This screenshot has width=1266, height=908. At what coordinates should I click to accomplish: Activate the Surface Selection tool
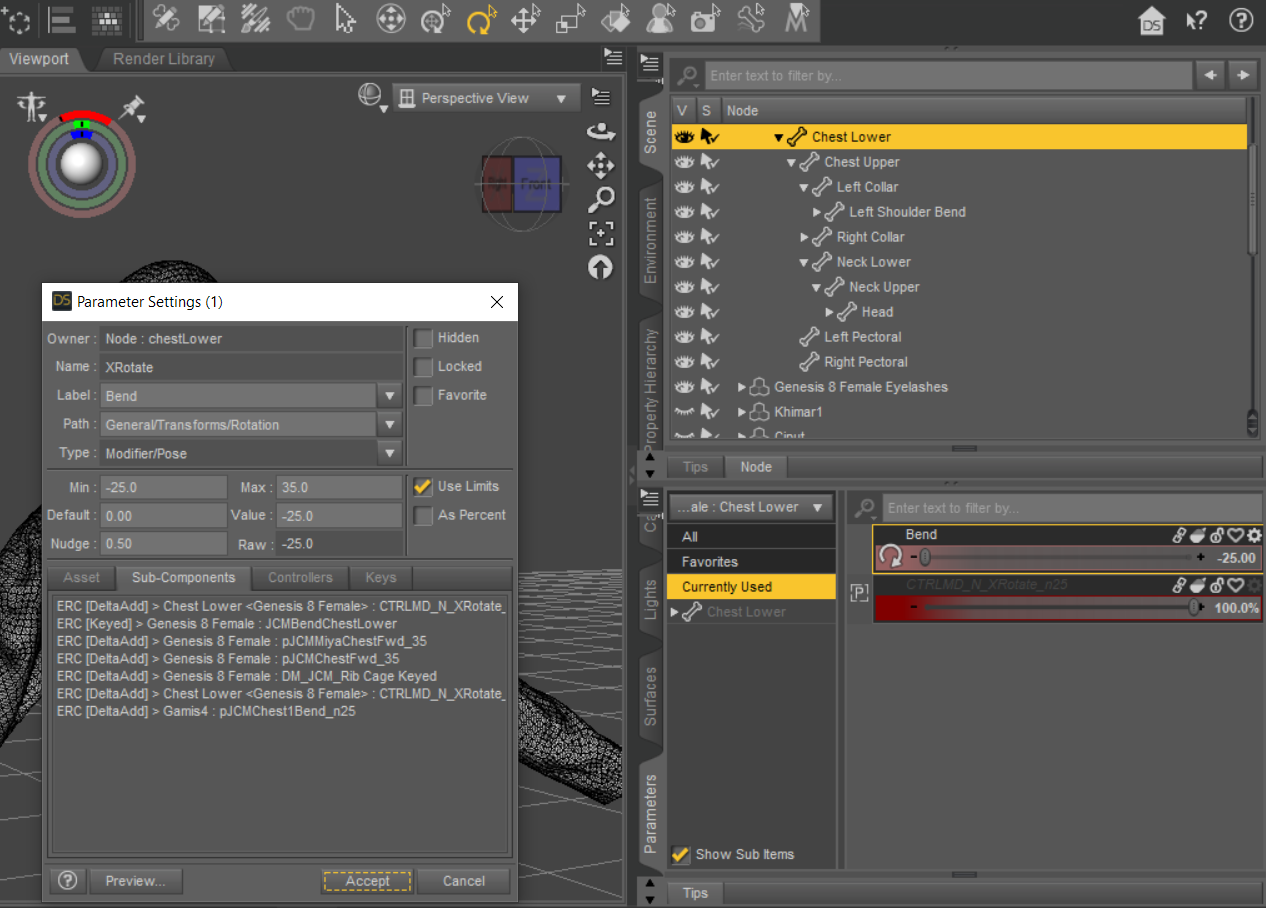click(x=616, y=20)
